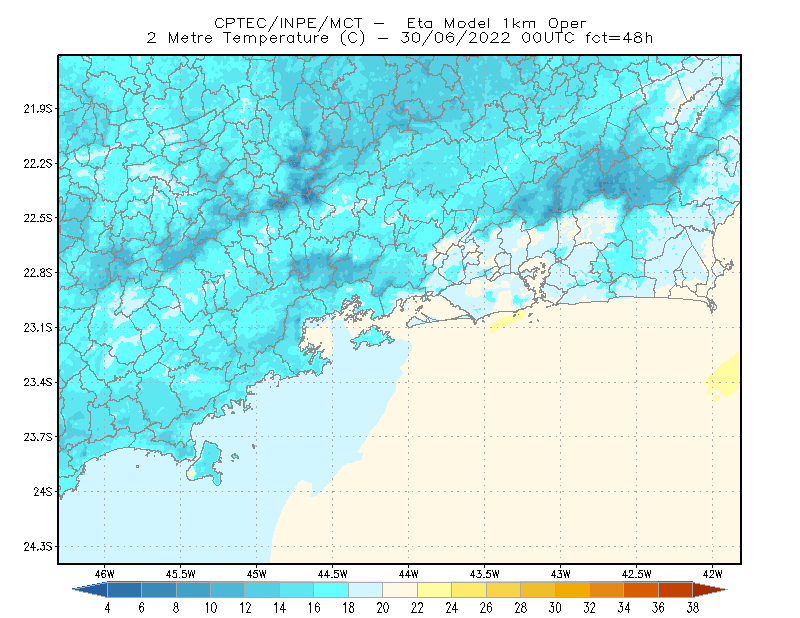Viewport: 800px width, 618px height.
Task: Click the pale blue swatch between 18 and 20
Action: (365, 590)
